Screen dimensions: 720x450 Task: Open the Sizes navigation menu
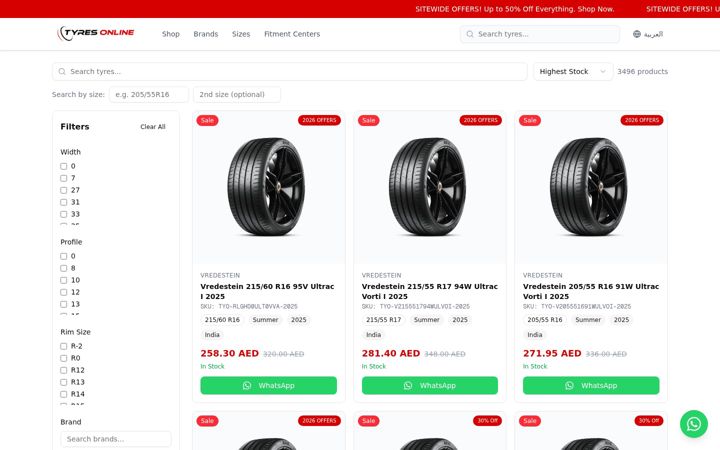click(x=241, y=34)
